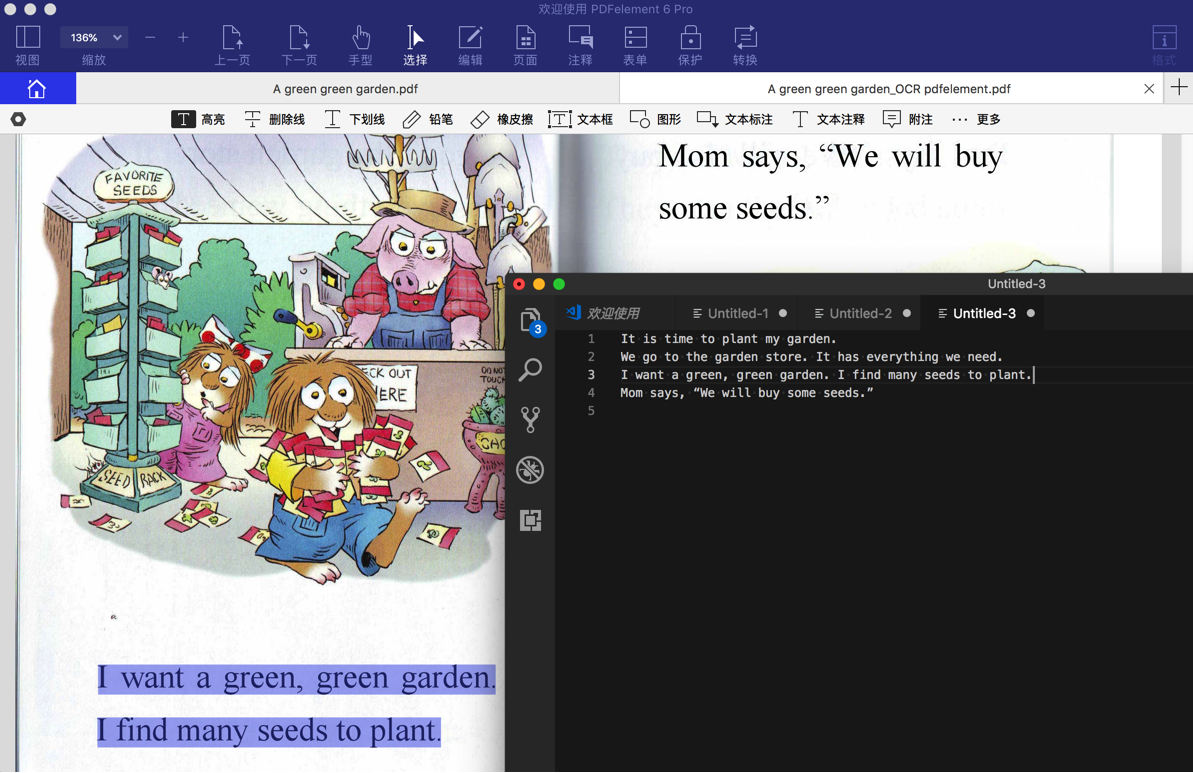Select the 文本框 text box tool

point(580,119)
